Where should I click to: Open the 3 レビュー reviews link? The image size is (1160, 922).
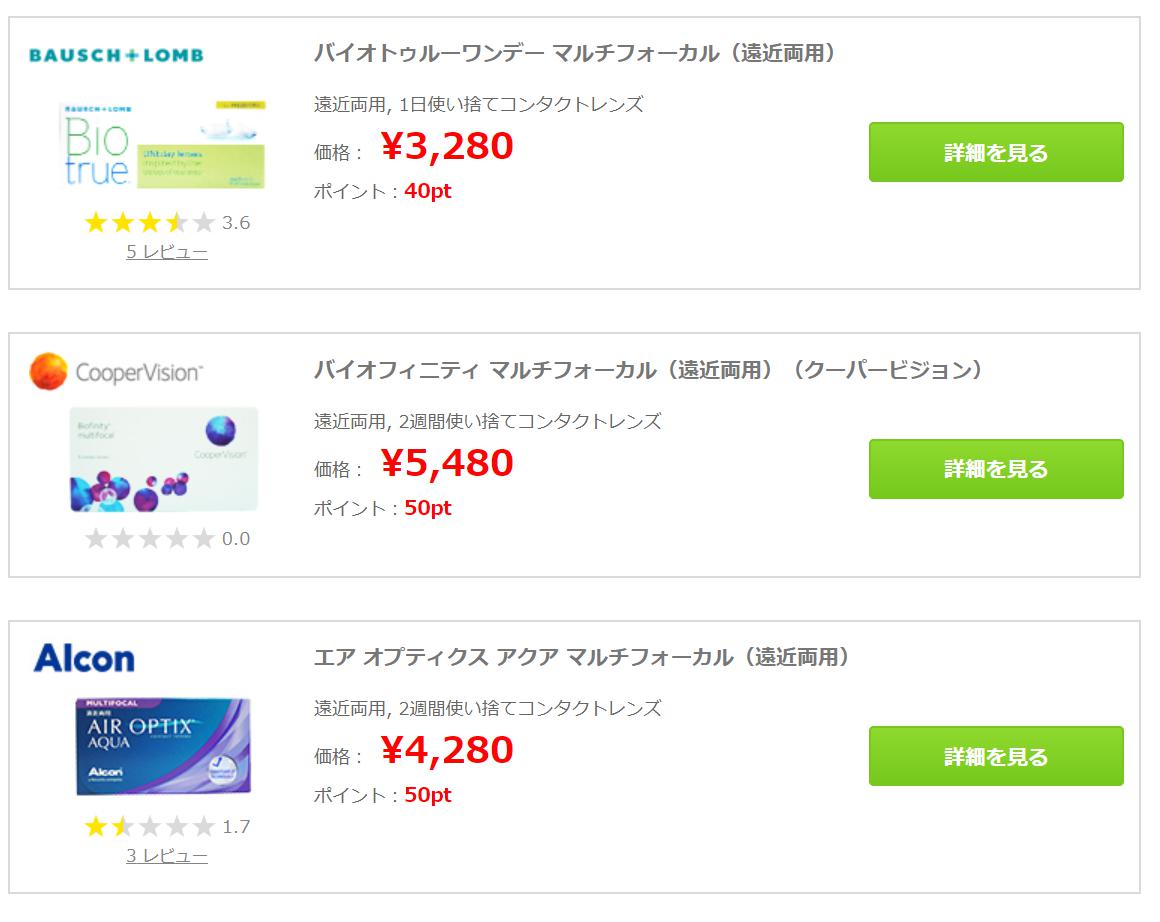166,855
